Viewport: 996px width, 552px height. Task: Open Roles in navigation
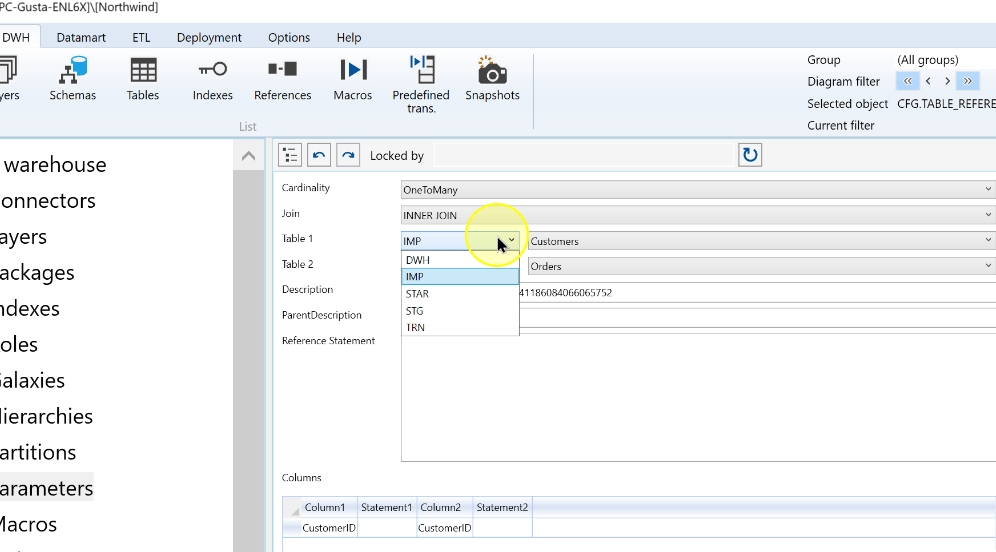[x=19, y=345]
